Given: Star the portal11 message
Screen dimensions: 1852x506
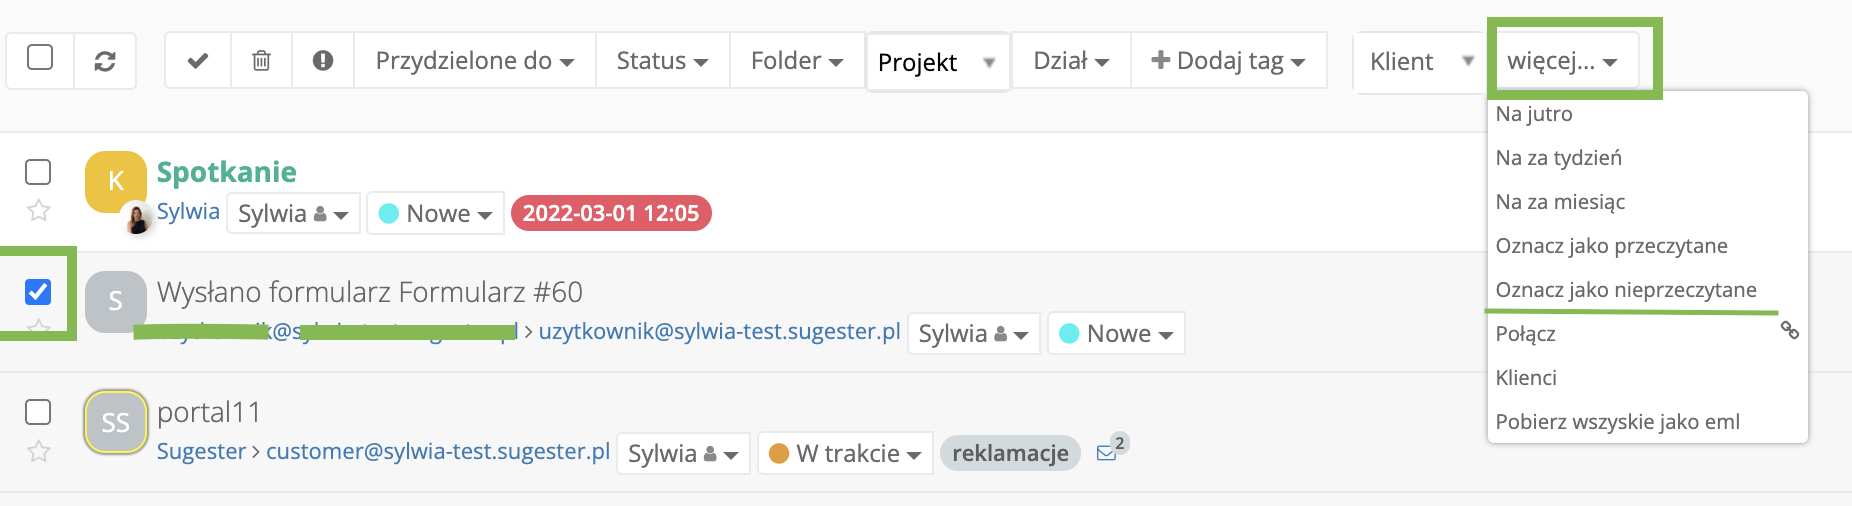Looking at the screenshot, I should click(x=39, y=451).
